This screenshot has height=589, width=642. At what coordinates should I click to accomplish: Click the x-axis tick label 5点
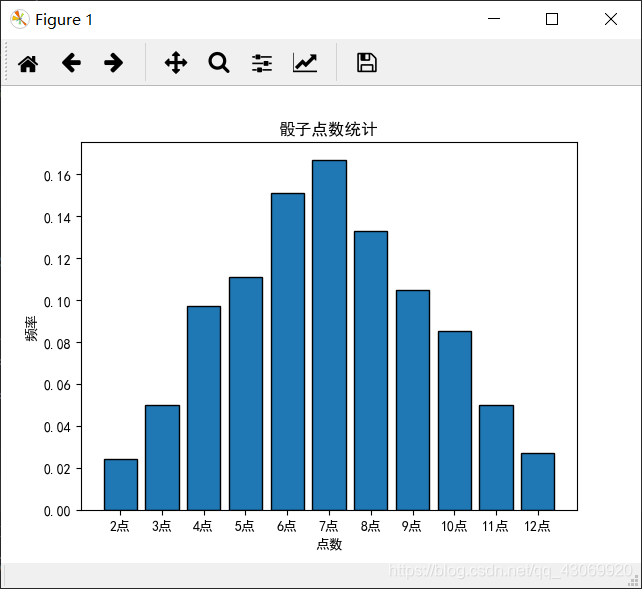[244, 526]
